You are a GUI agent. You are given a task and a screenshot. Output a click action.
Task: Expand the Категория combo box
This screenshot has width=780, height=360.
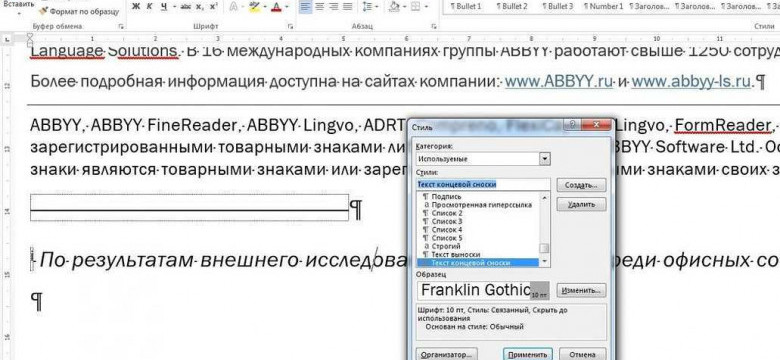(546, 159)
